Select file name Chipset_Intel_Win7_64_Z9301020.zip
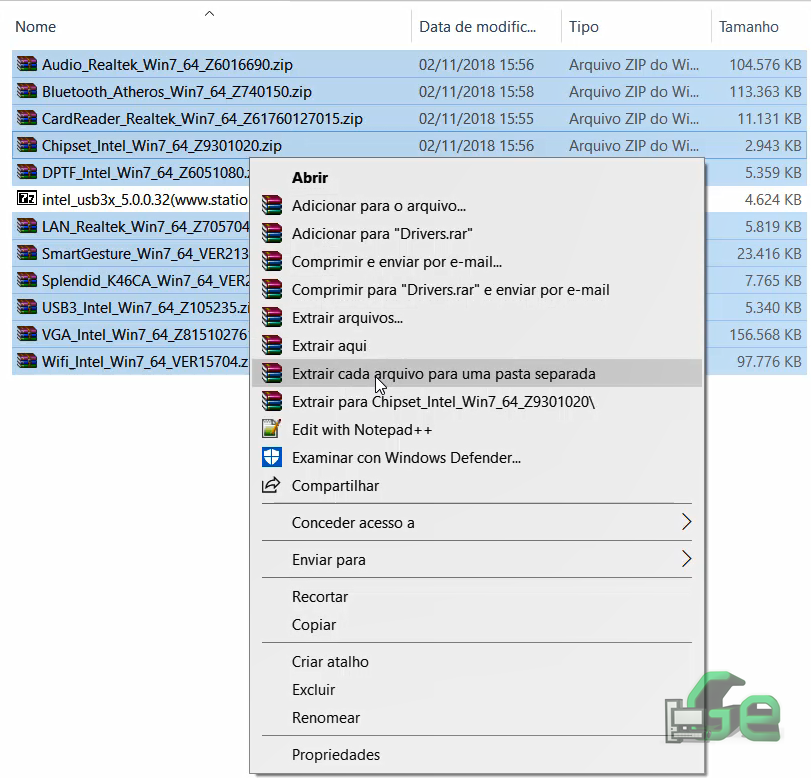Viewport: 811px width, 778px height. pyautogui.click(x=162, y=145)
